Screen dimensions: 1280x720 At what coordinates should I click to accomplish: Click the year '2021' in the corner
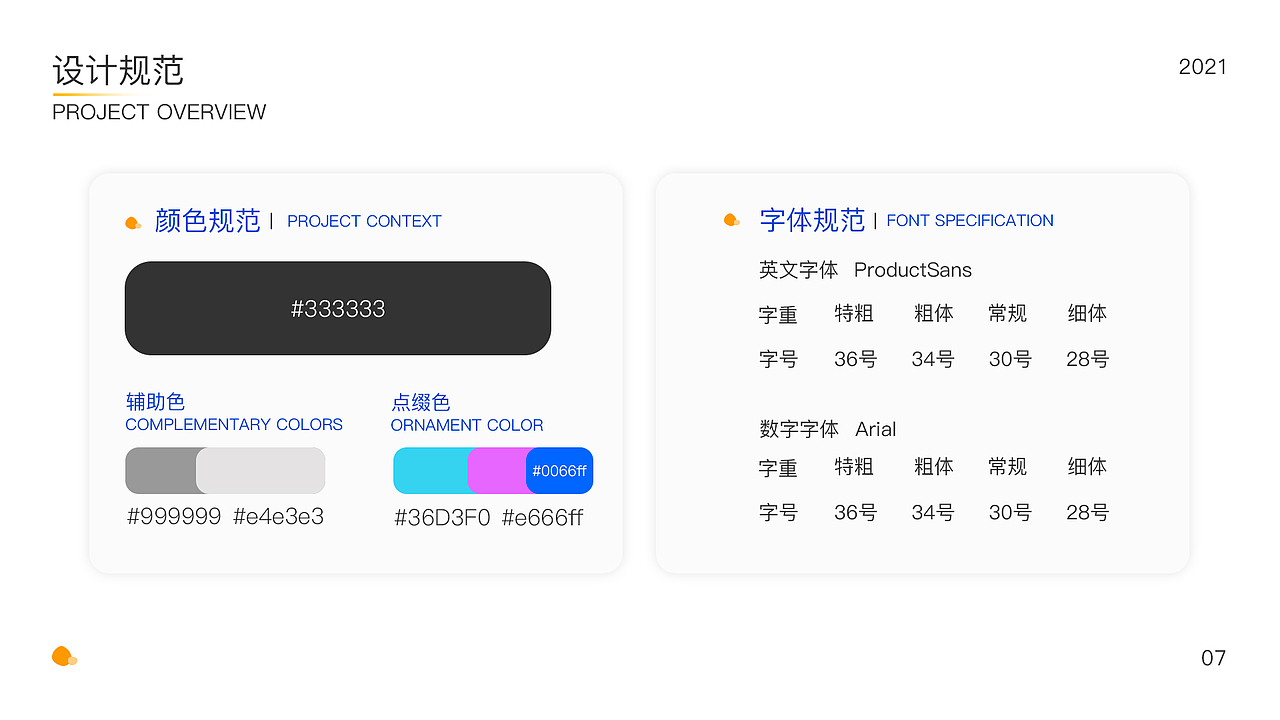tap(1203, 67)
